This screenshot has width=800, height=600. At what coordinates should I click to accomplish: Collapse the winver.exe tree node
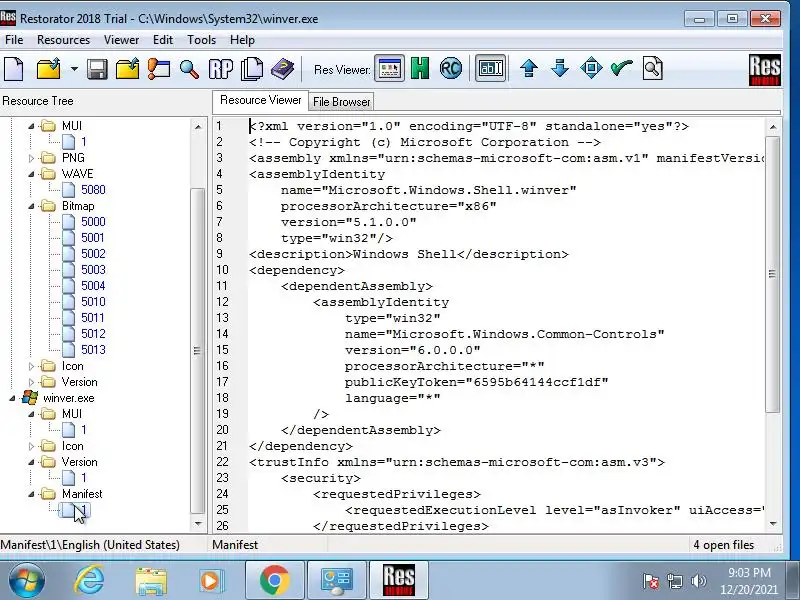click(12, 398)
